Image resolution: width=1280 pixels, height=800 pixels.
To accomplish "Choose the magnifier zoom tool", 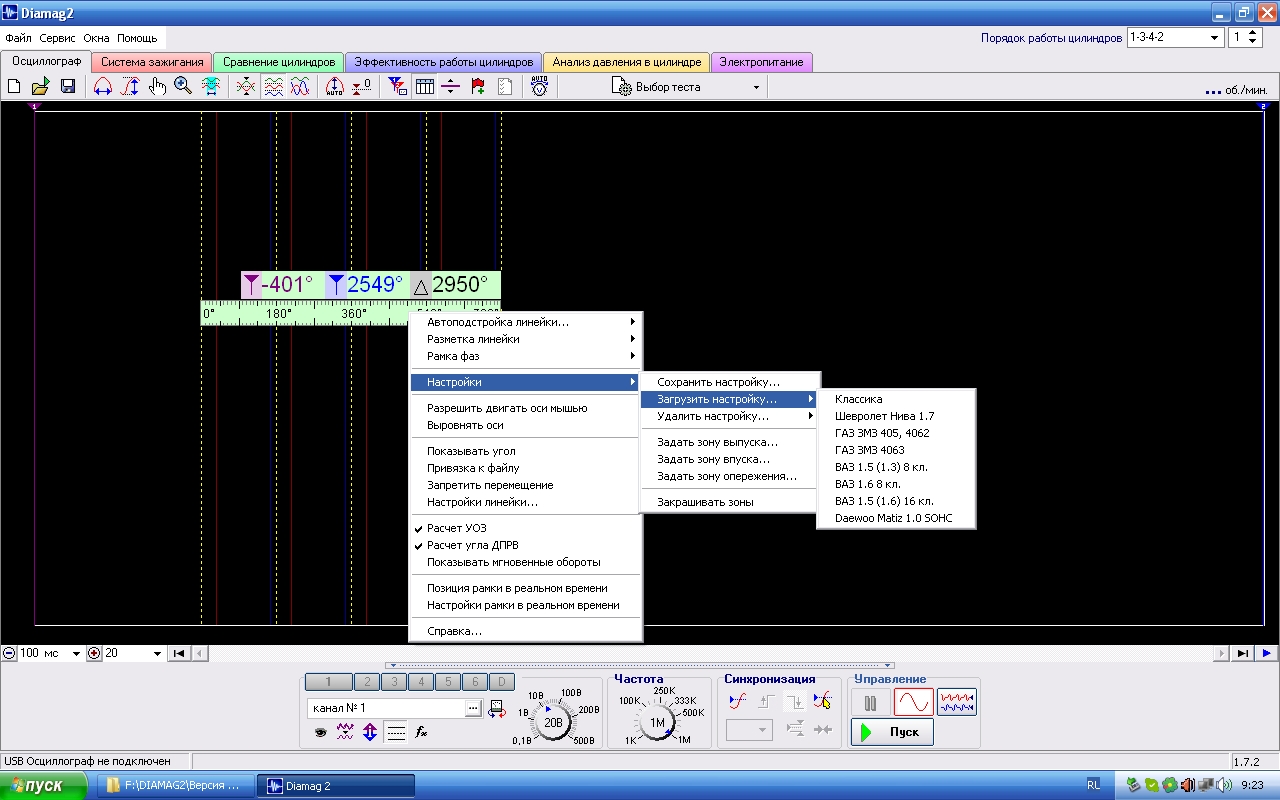I will pos(183,87).
